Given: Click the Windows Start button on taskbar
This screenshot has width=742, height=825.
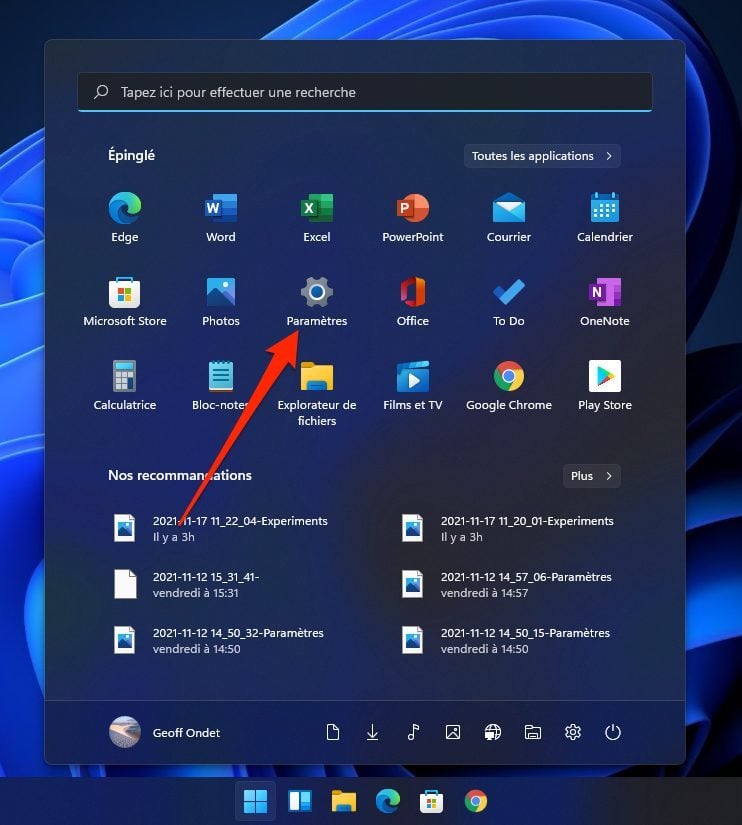Looking at the screenshot, I should 256,801.
